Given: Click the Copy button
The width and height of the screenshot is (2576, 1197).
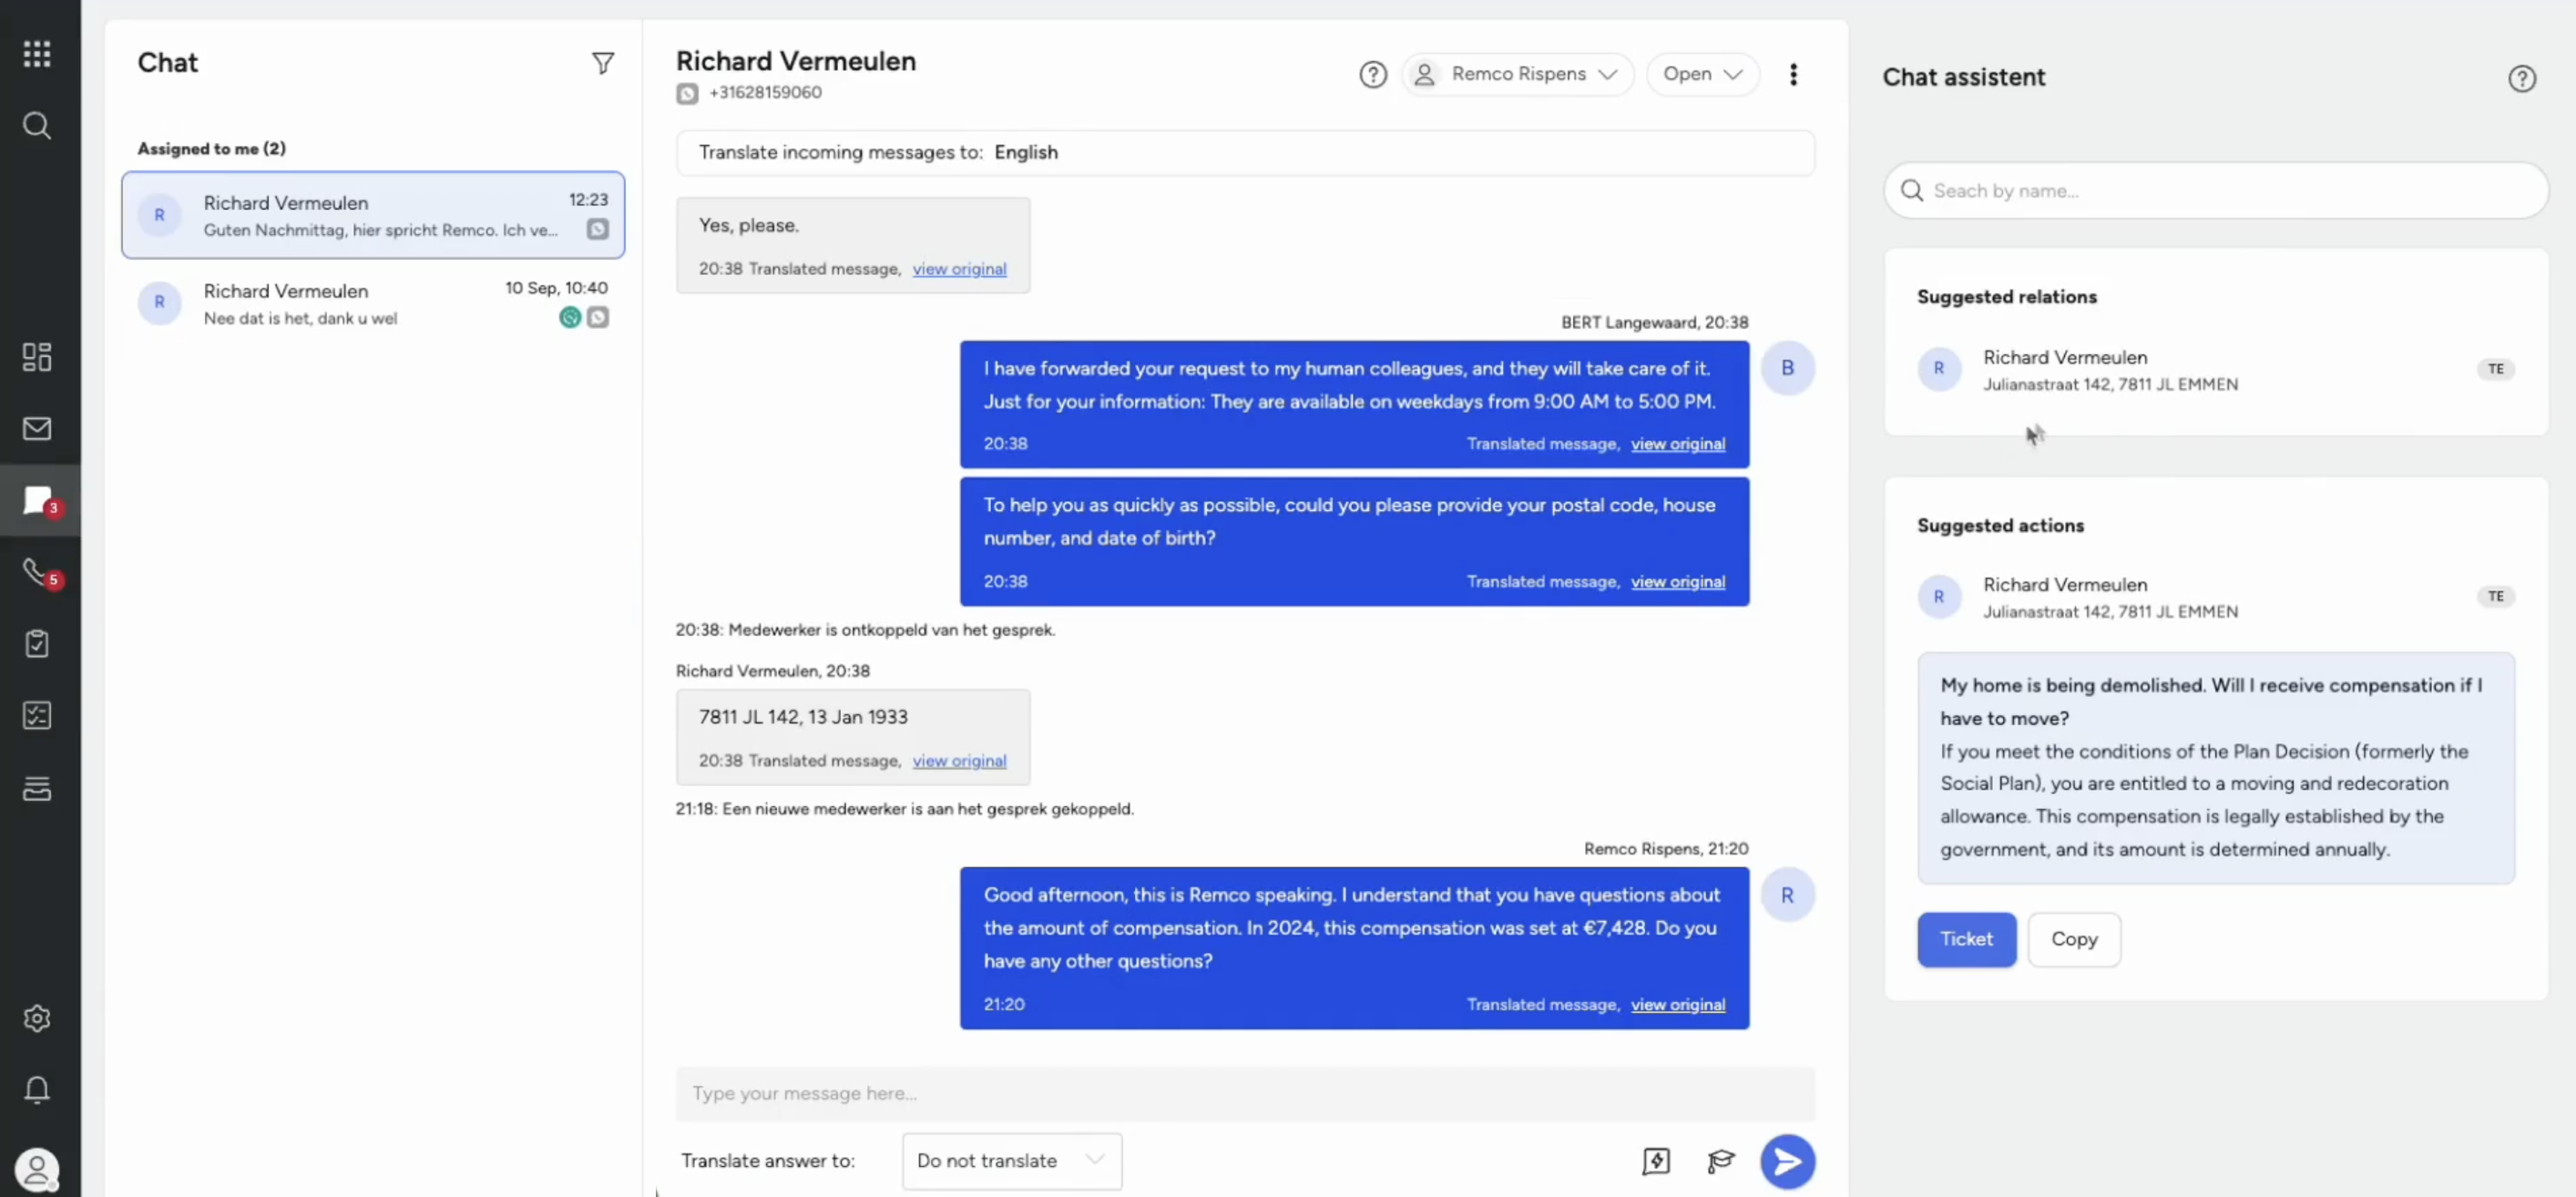Looking at the screenshot, I should pos(2073,939).
